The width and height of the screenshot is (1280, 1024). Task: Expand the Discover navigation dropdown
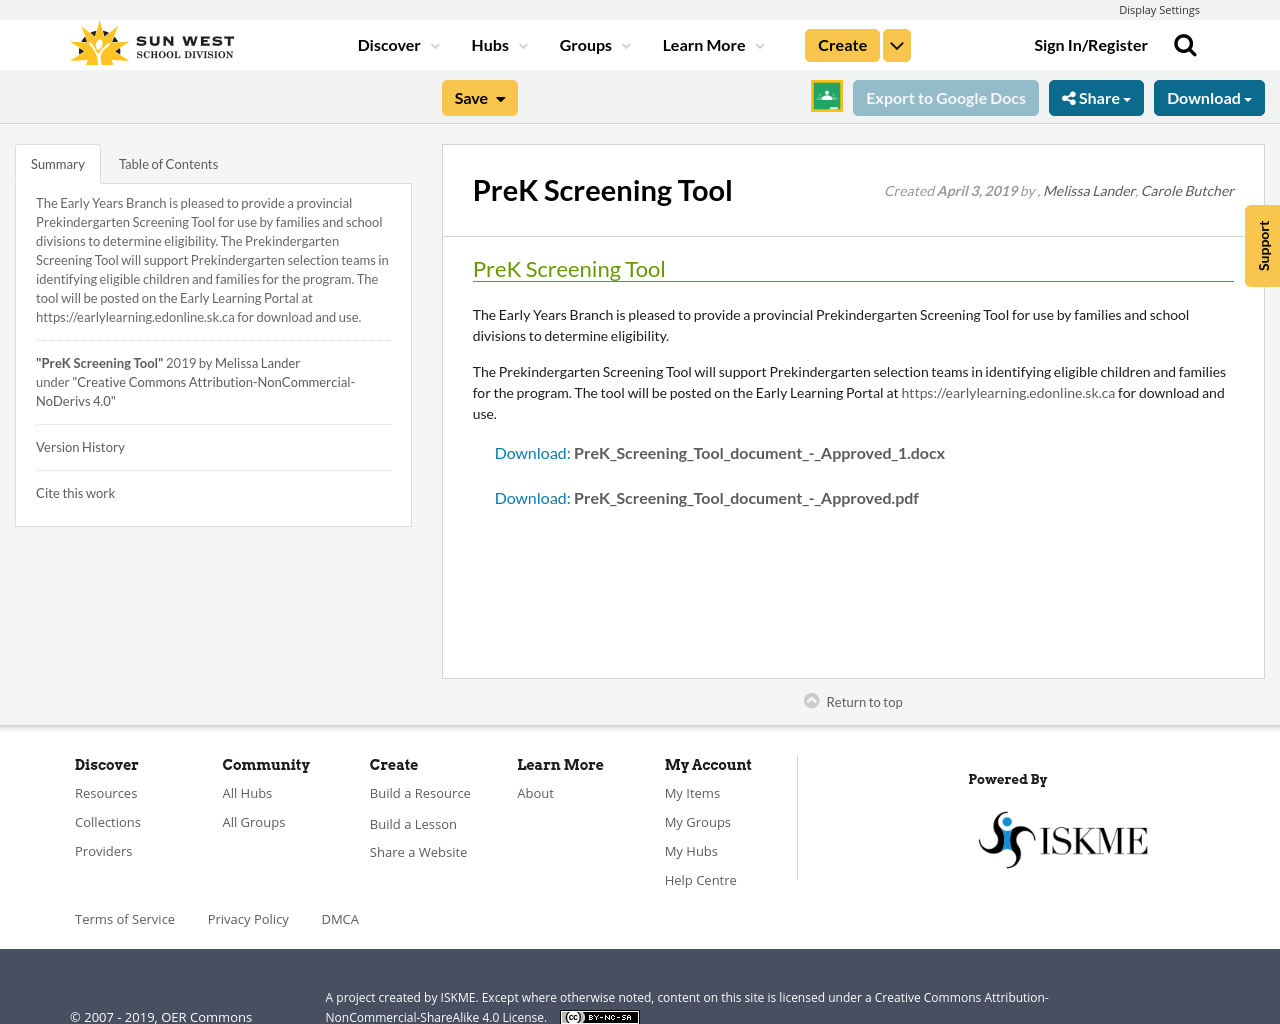tap(396, 44)
